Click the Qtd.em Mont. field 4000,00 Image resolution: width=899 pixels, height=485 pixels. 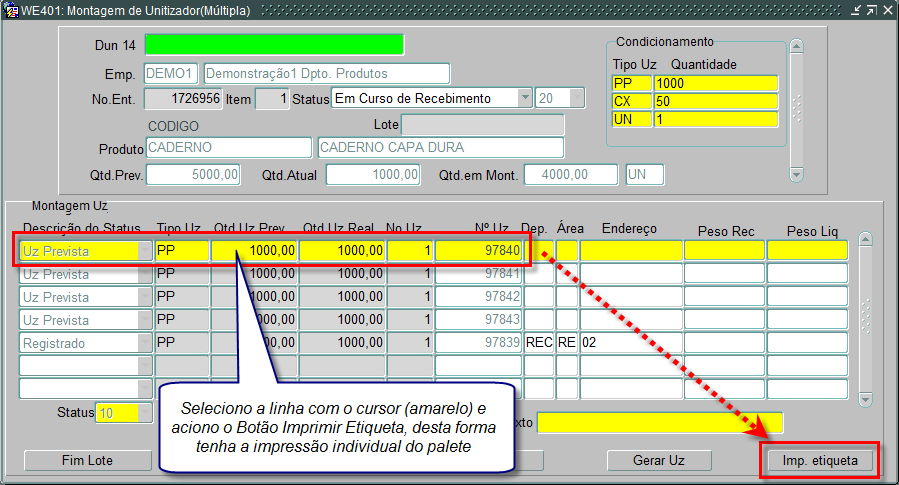point(571,174)
